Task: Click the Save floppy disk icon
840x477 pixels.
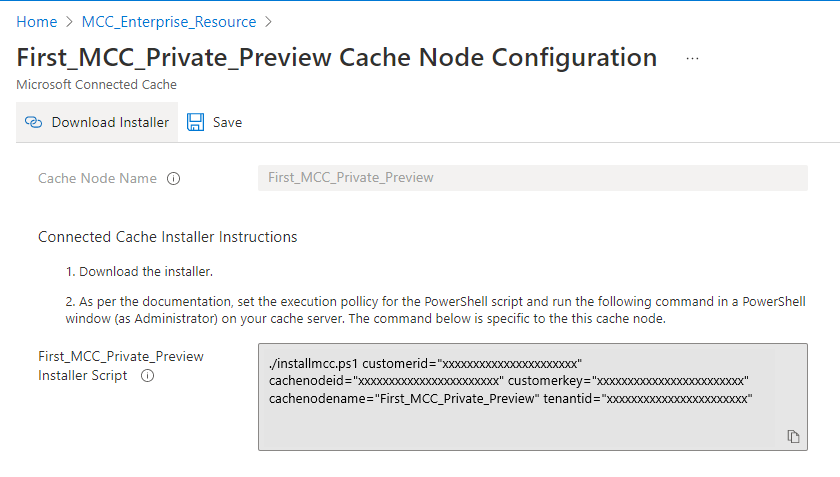Action: [x=196, y=122]
